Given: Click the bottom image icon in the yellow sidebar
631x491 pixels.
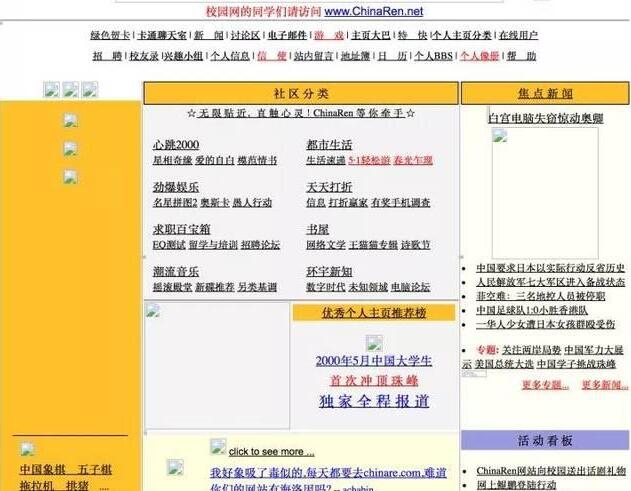Looking at the screenshot, I should (70, 177).
